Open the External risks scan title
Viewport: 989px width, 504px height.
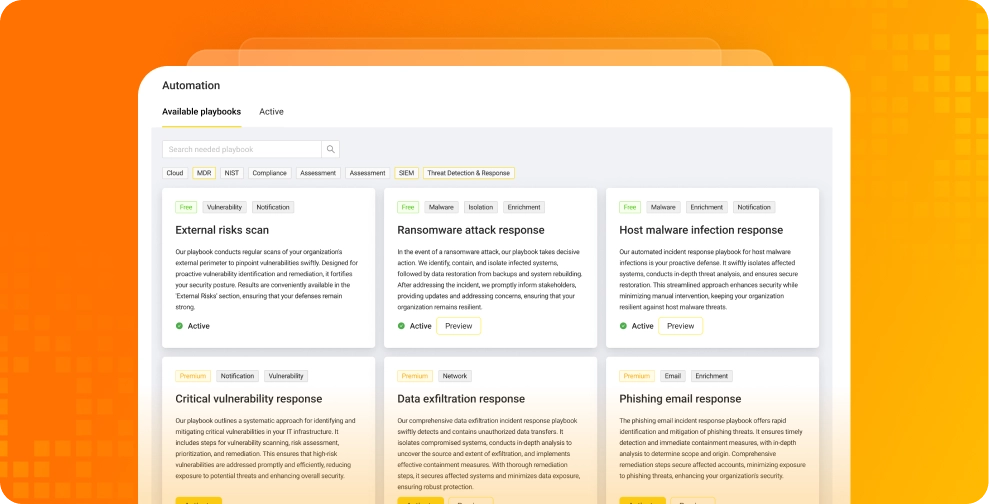222,230
